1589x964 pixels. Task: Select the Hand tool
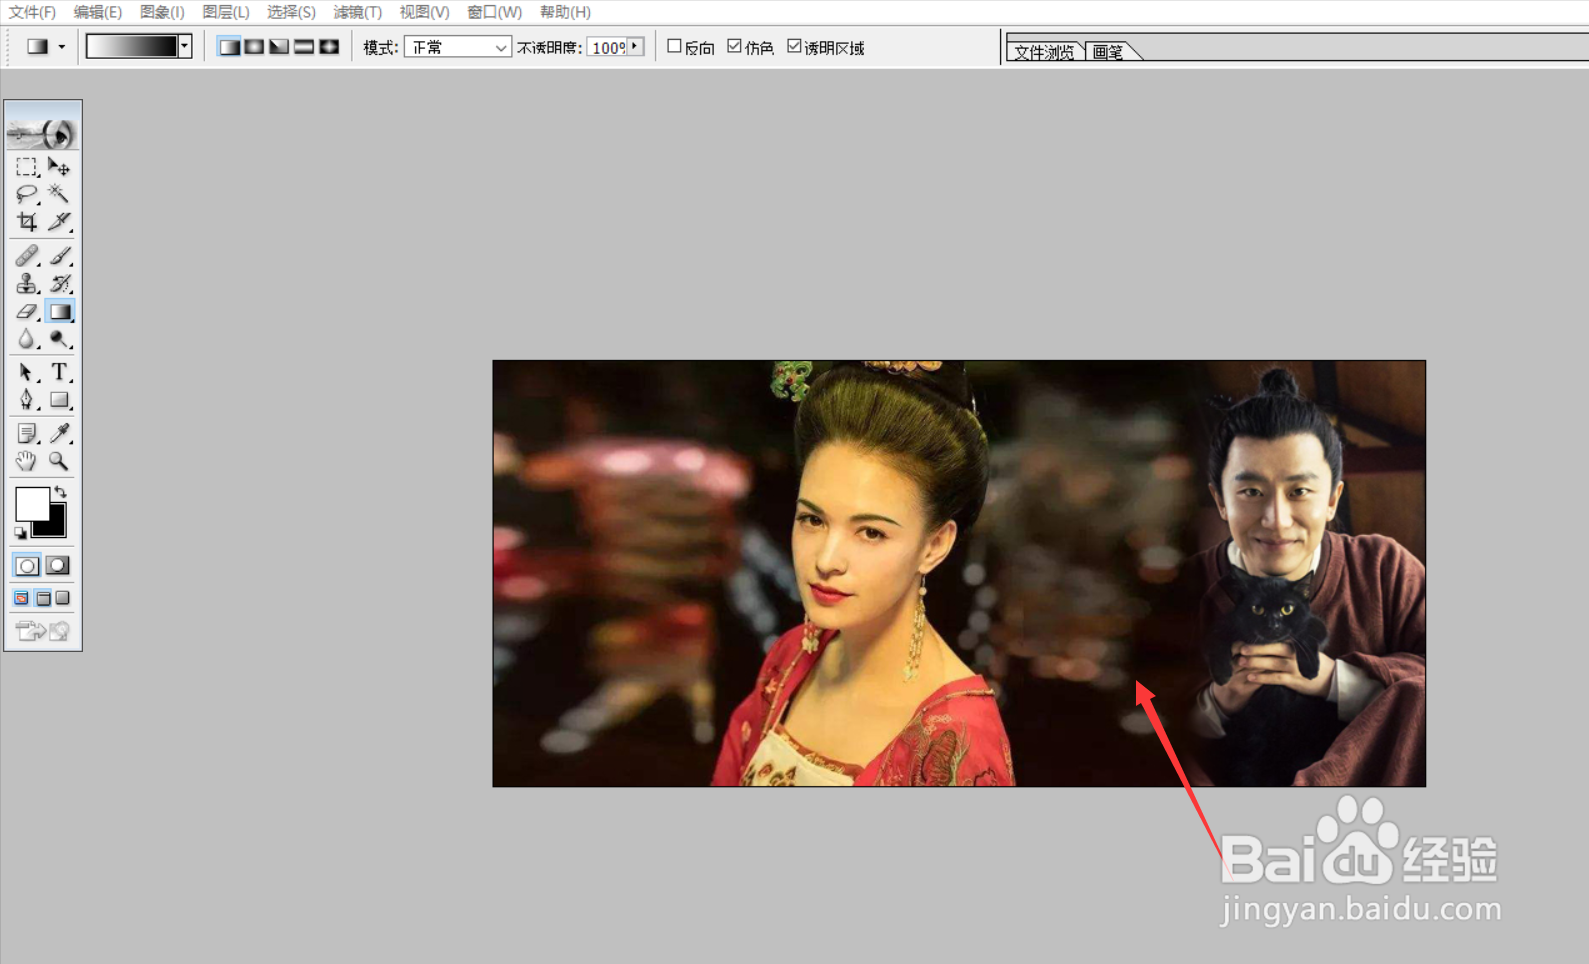click(27, 461)
